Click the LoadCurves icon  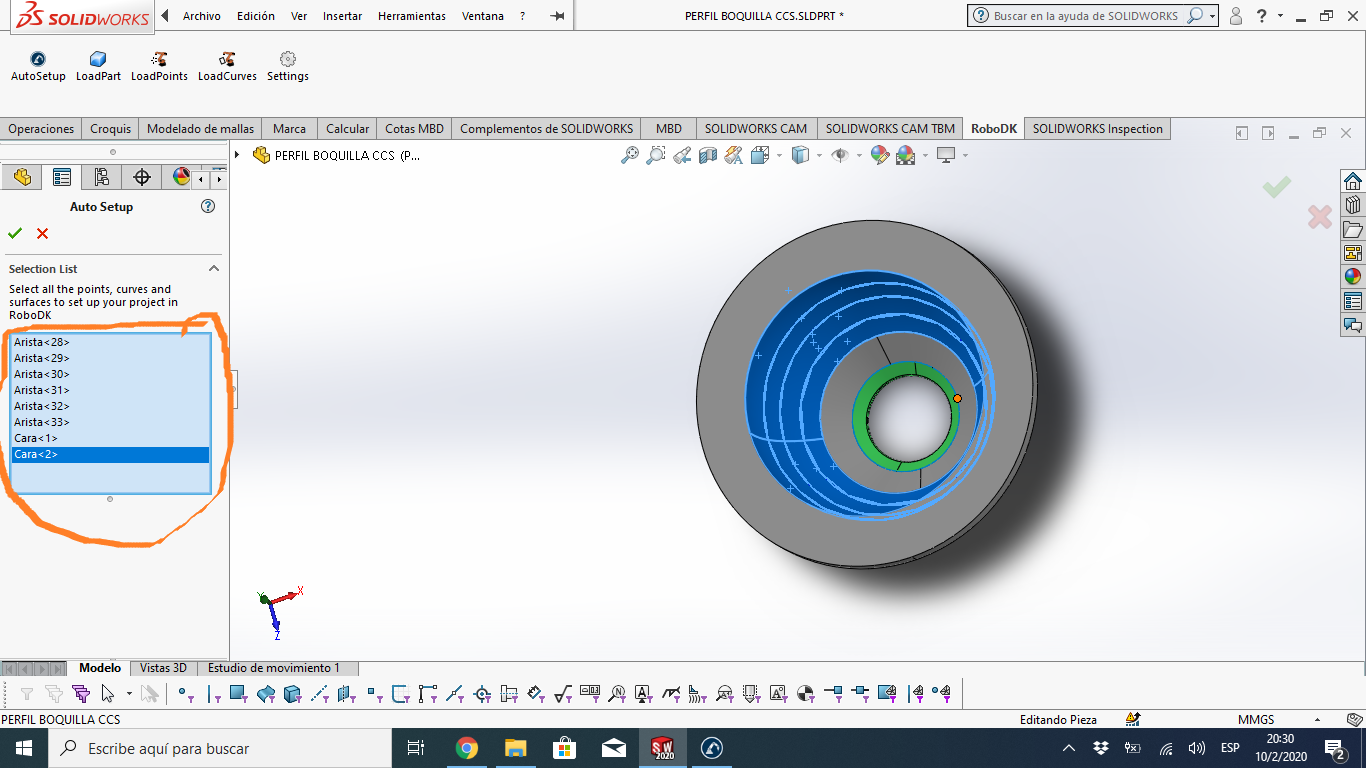(227, 60)
